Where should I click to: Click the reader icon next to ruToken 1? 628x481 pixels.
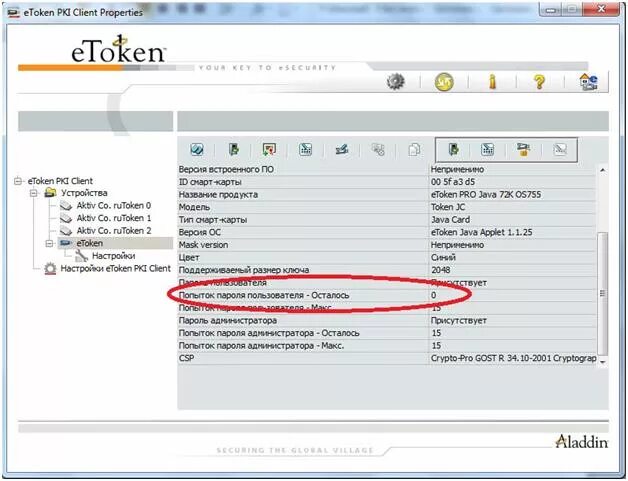[66, 219]
